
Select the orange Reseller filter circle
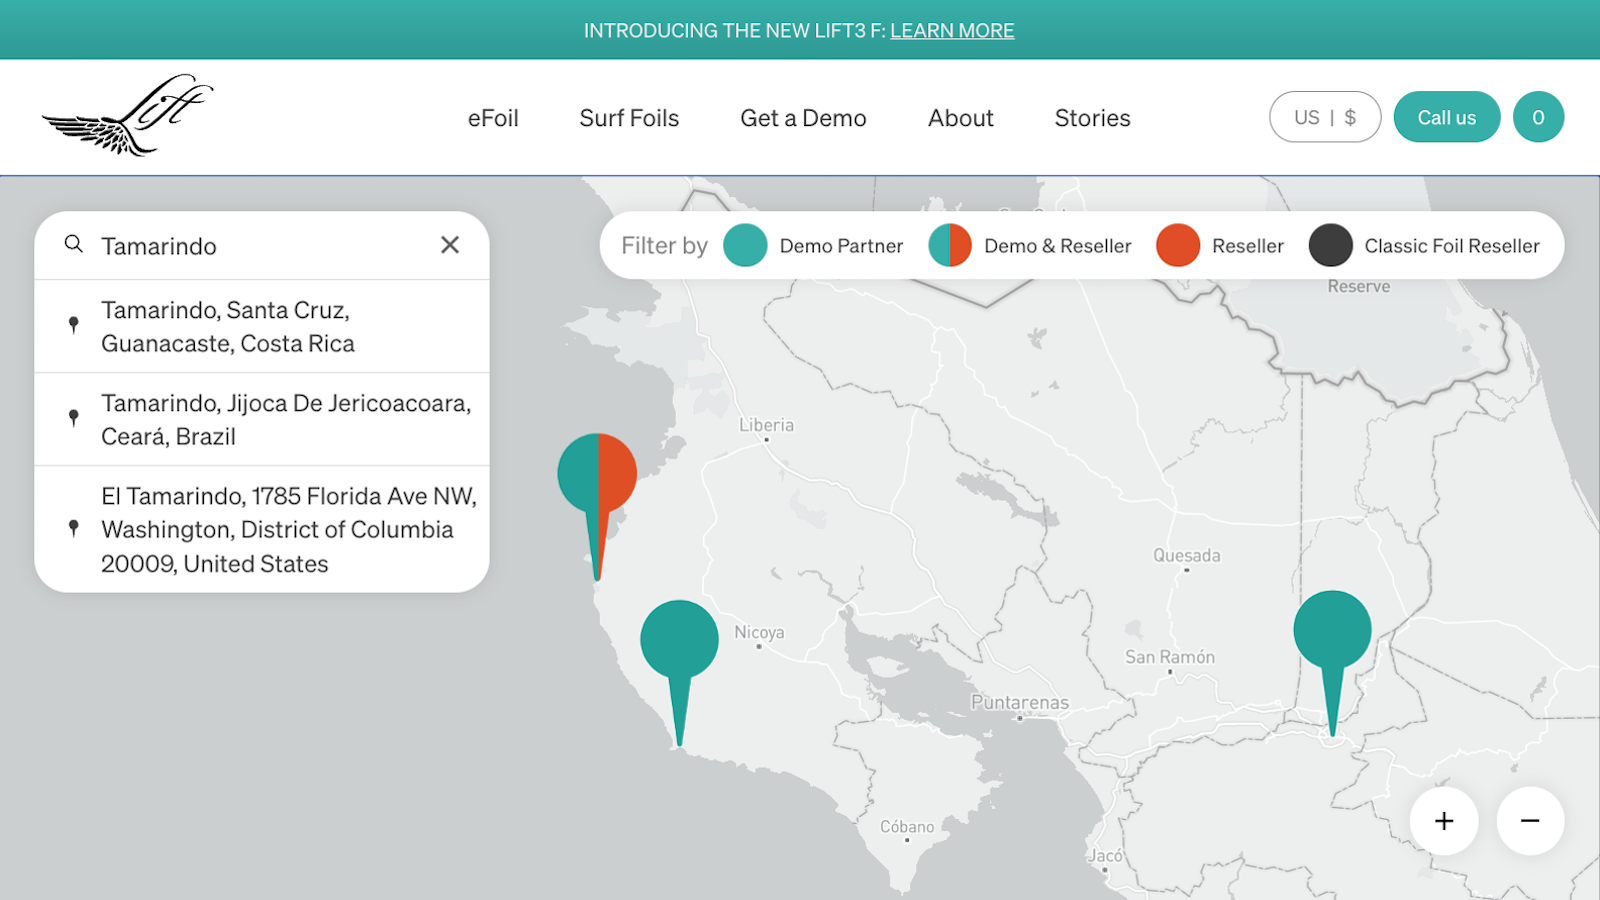(1178, 245)
